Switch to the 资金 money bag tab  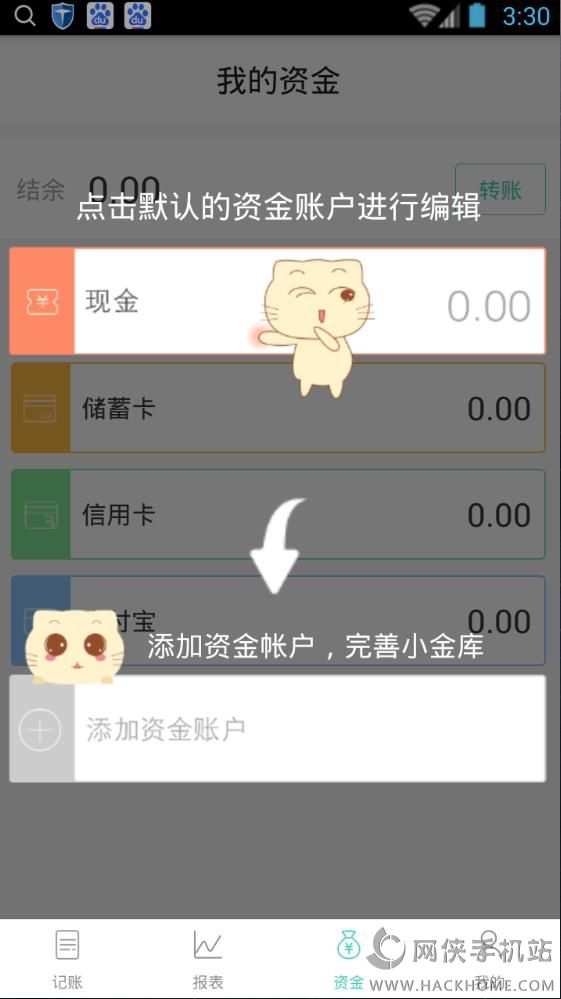(x=348, y=959)
